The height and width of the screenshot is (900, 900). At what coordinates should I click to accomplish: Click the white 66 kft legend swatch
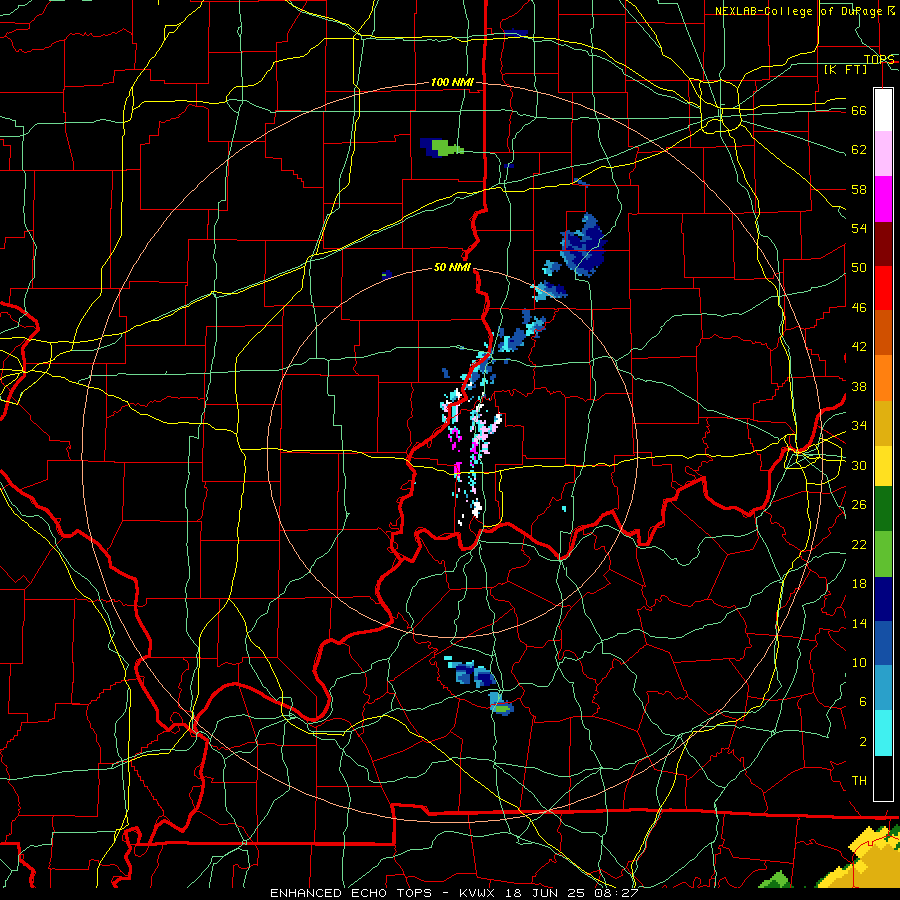[x=883, y=110]
